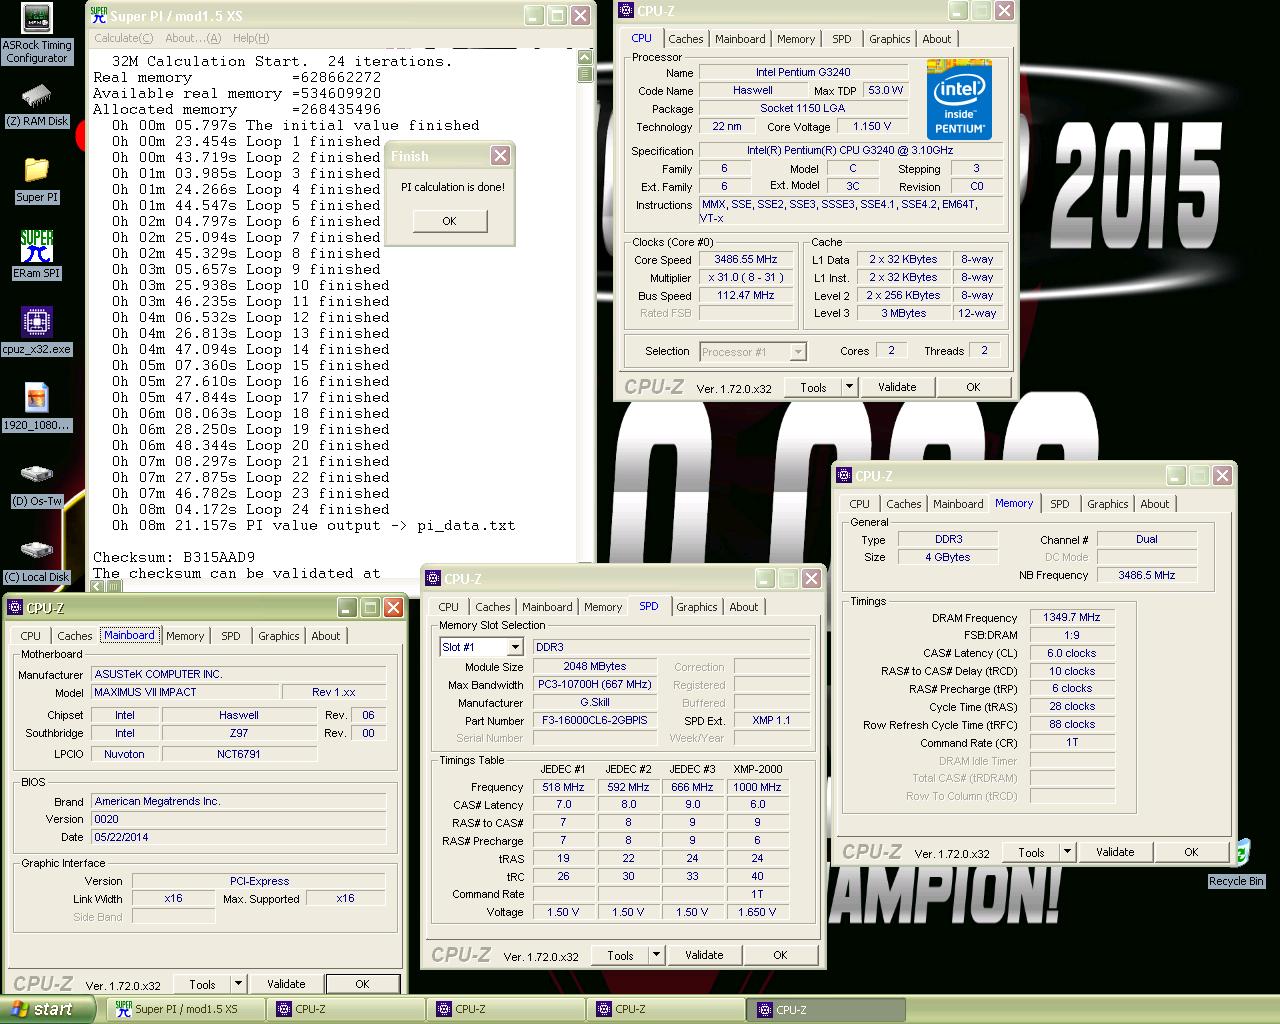Image resolution: width=1280 pixels, height=1024 pixels.
Task: Close the Finish dialog
Action: pos(500,156)
